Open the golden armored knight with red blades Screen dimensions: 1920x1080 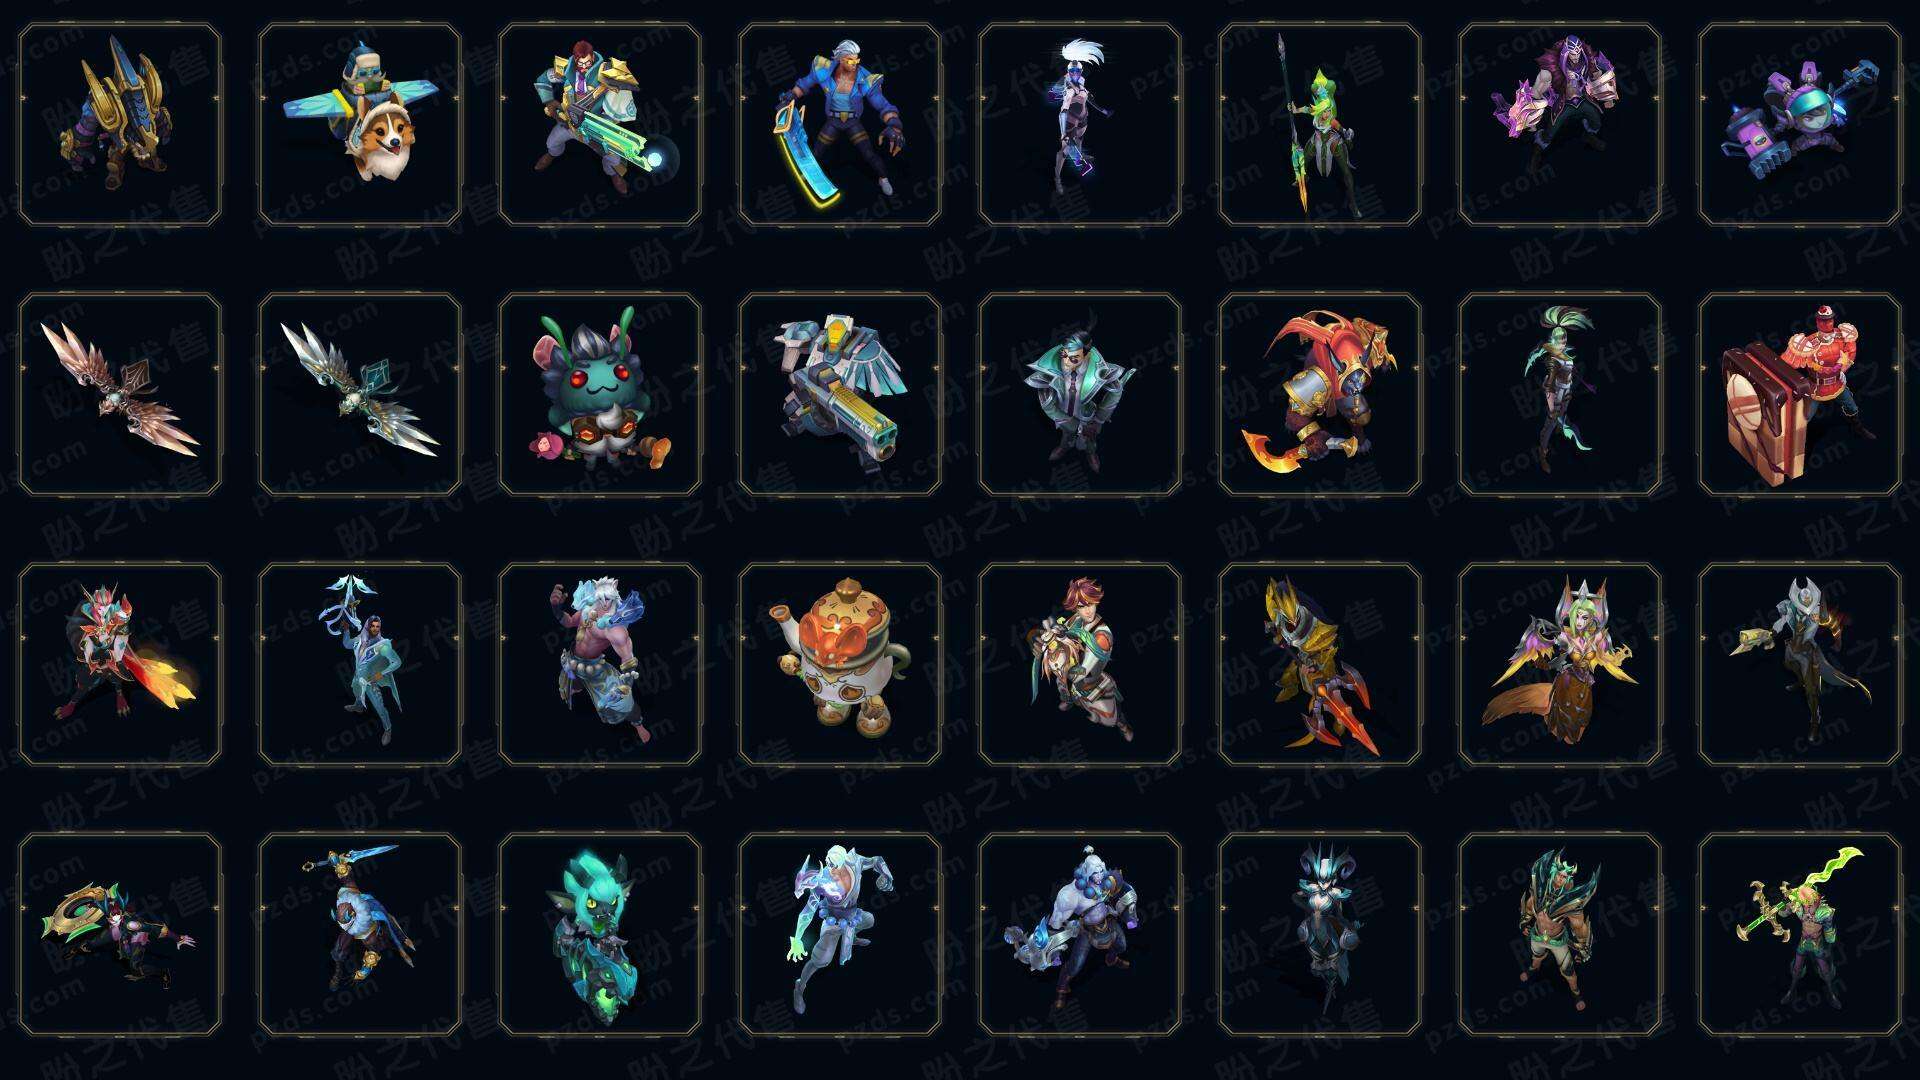[1320, 665]
